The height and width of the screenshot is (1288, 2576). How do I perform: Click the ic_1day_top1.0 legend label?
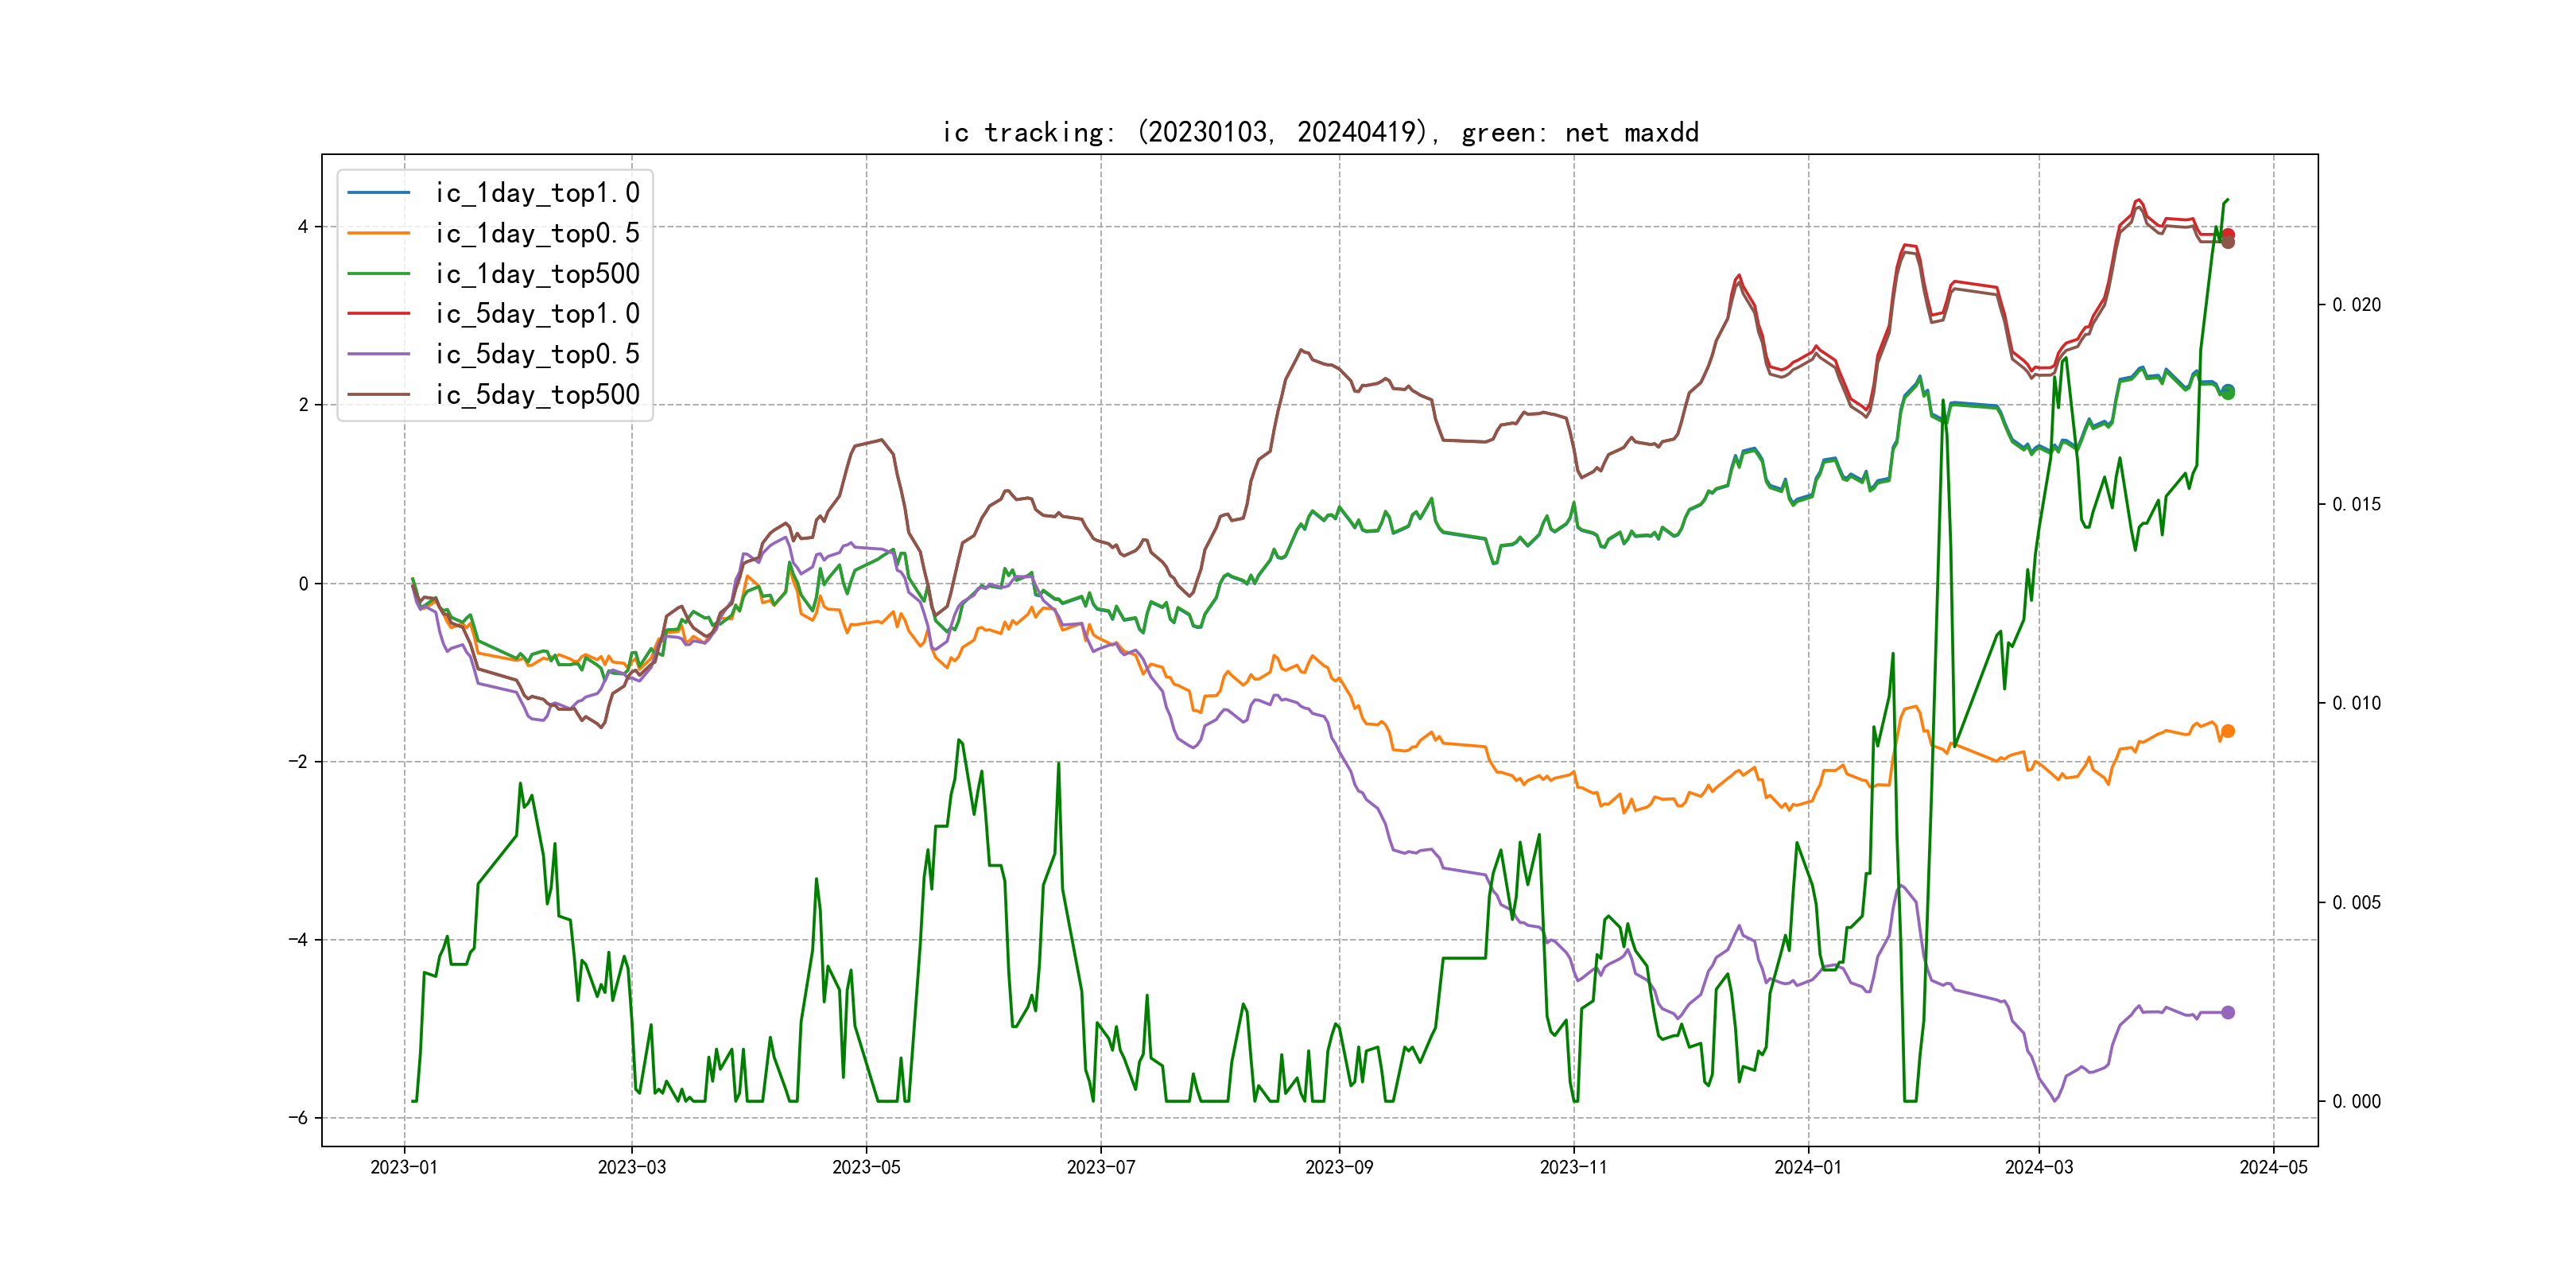tap(537, 193)
